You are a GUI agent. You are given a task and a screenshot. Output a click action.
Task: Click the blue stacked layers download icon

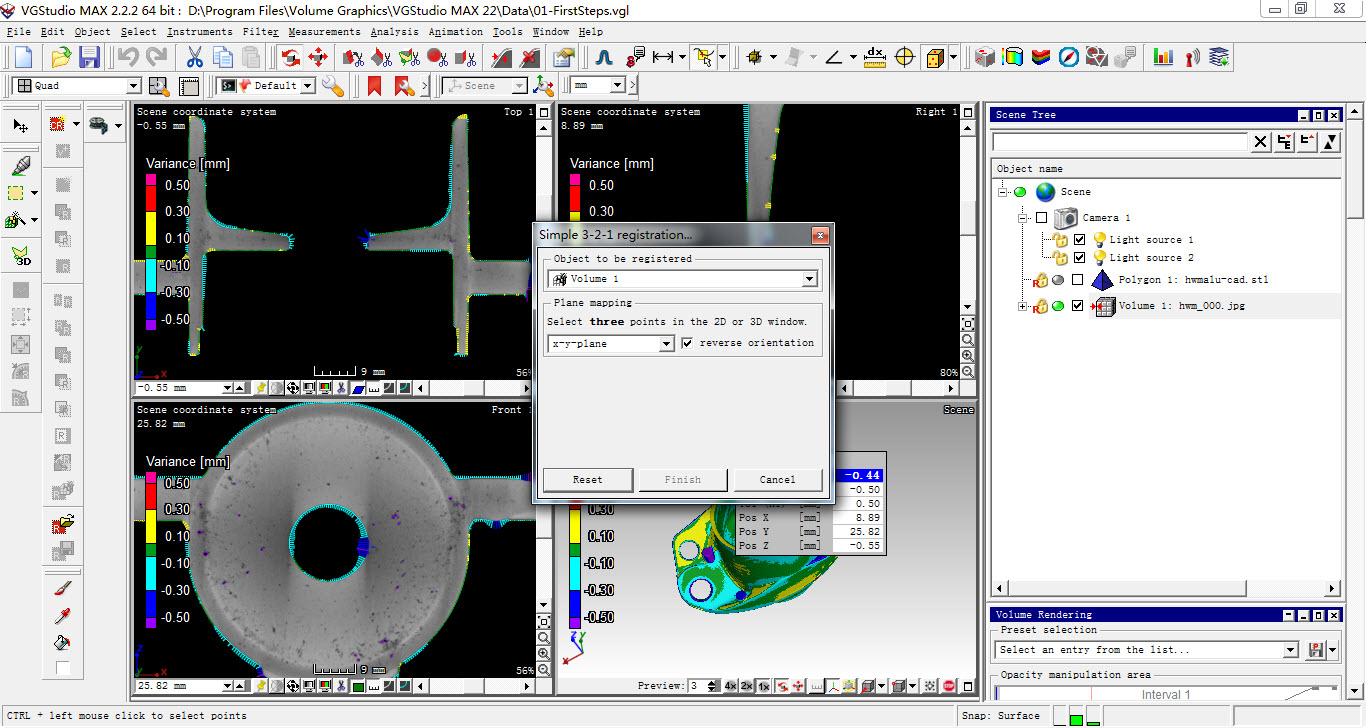pyautogui.click(x=1219, y=57)
